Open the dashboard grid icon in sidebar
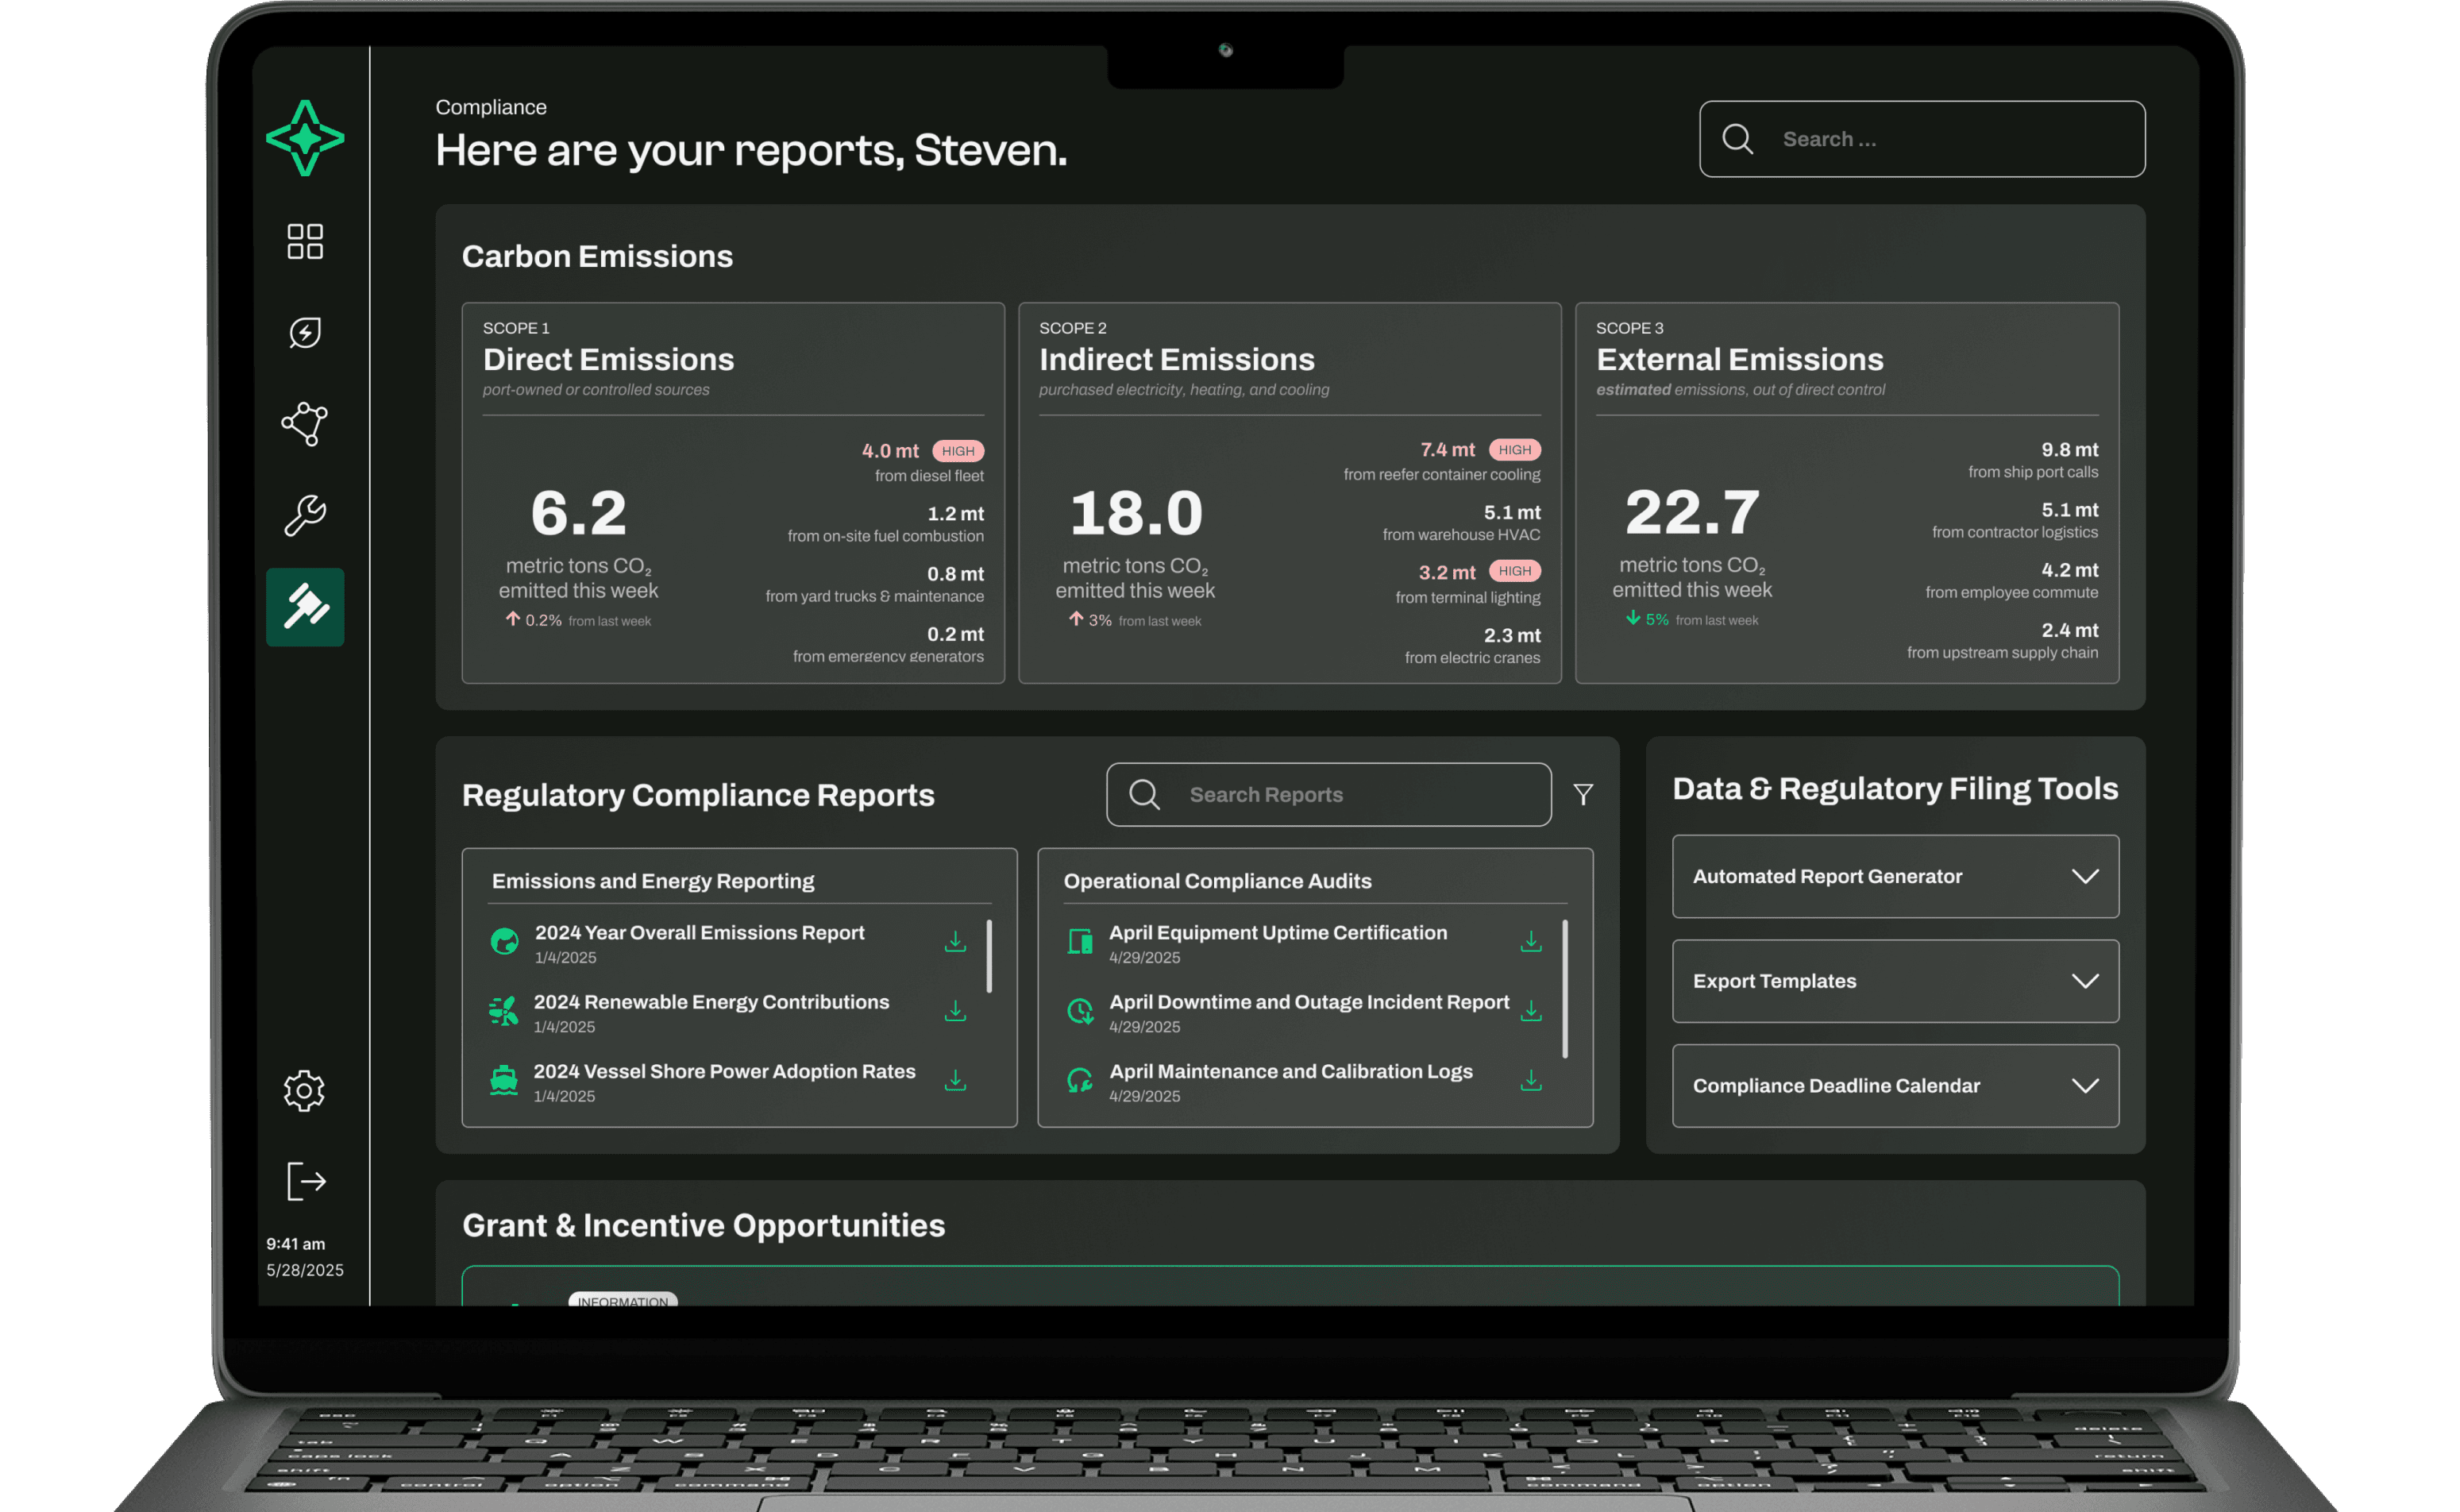The image size is (2460, 1512). click(305, 241)
